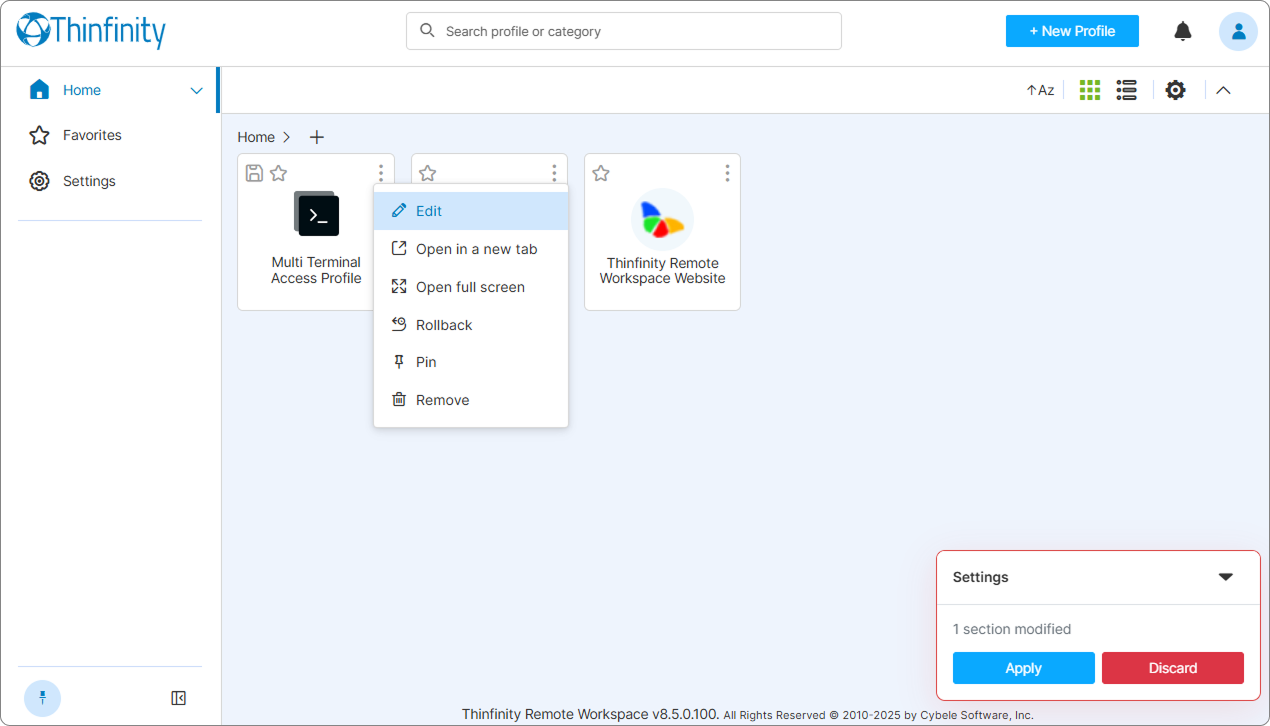Image resolution: width=1270 pixels, height=726 pixels.
Task: Select Remove in the context menu
Action: pyautogui.click(x=471, y=400)
